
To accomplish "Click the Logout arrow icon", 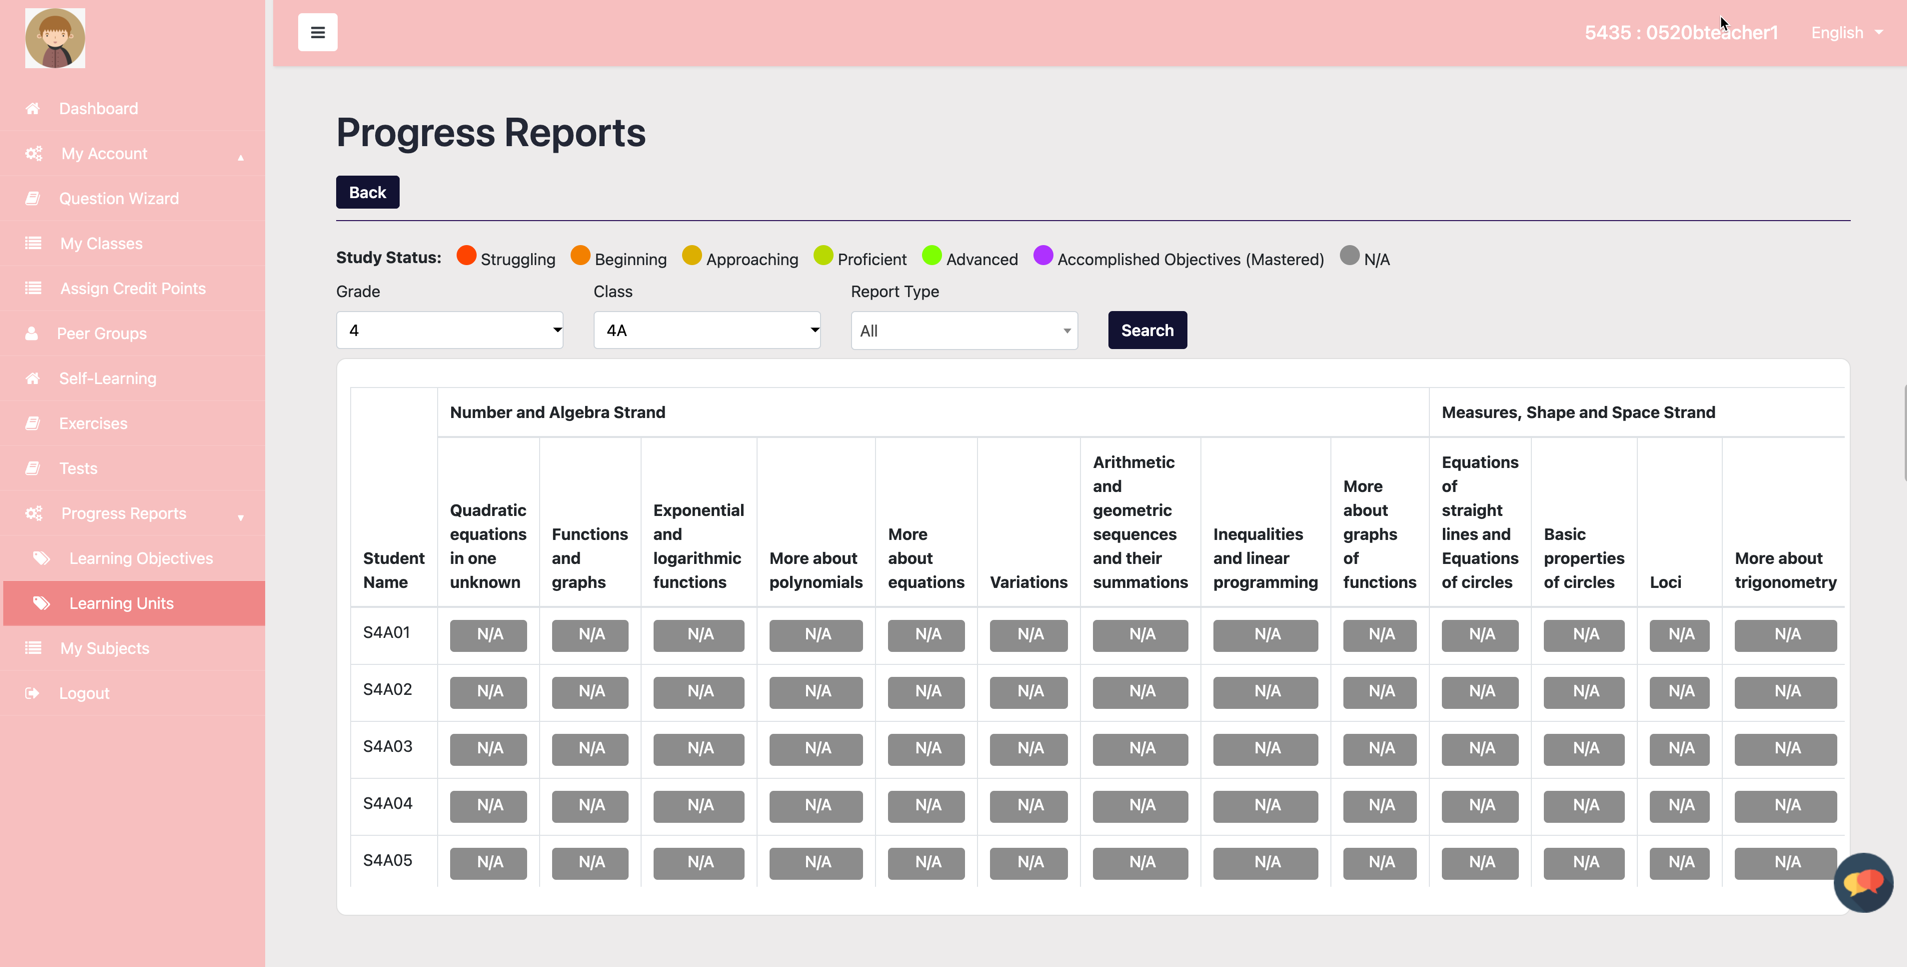I will tap(33, 693).
